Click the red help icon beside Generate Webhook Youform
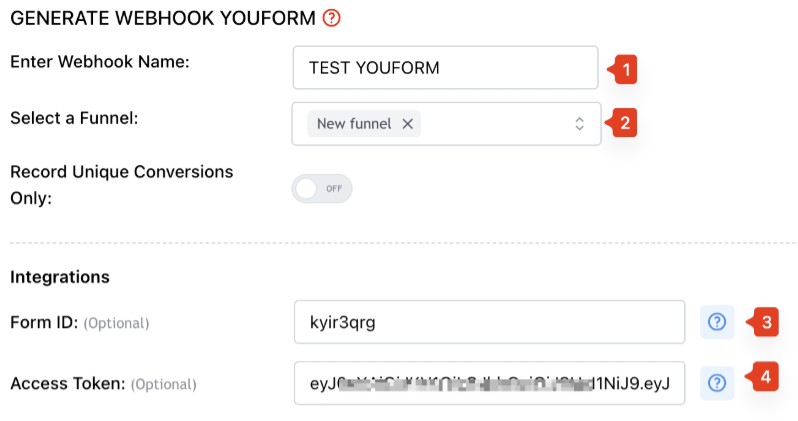Viewport: 798px width, 421px height. 331,18
